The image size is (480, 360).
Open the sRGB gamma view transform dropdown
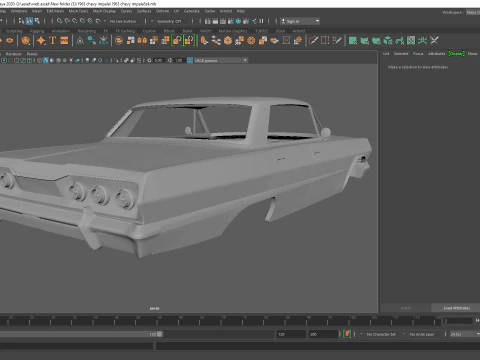pos(221,60)
